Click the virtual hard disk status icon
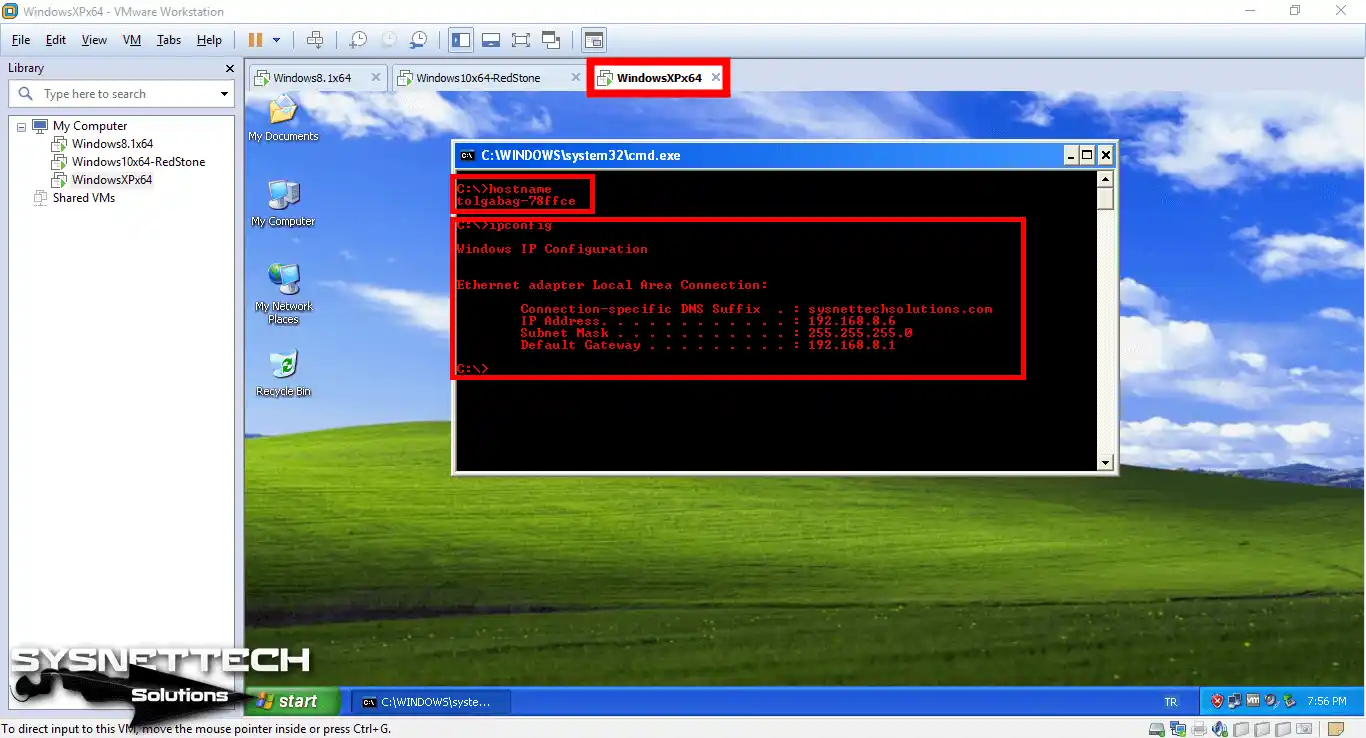Viewport: 1366px width, 738px height. (1156, 728)
